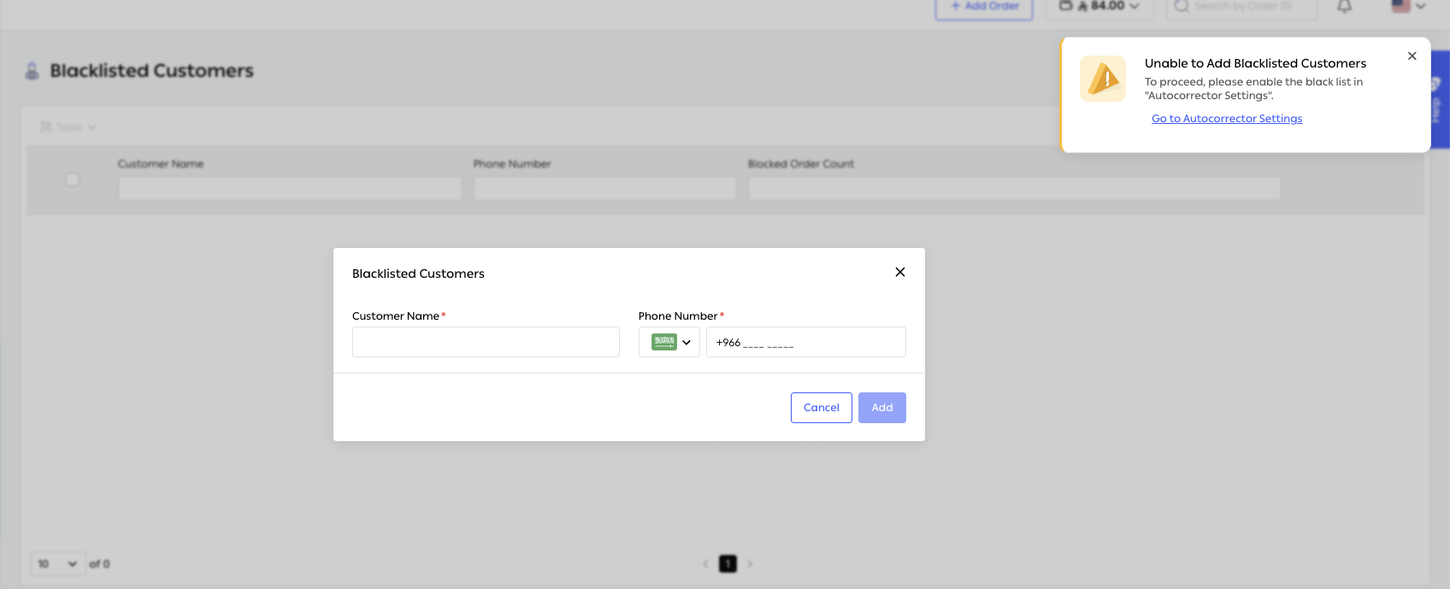The width and height of the screenshot is (1450, 589).
Task: Click the Phone Number column header text
Action: 512,164
